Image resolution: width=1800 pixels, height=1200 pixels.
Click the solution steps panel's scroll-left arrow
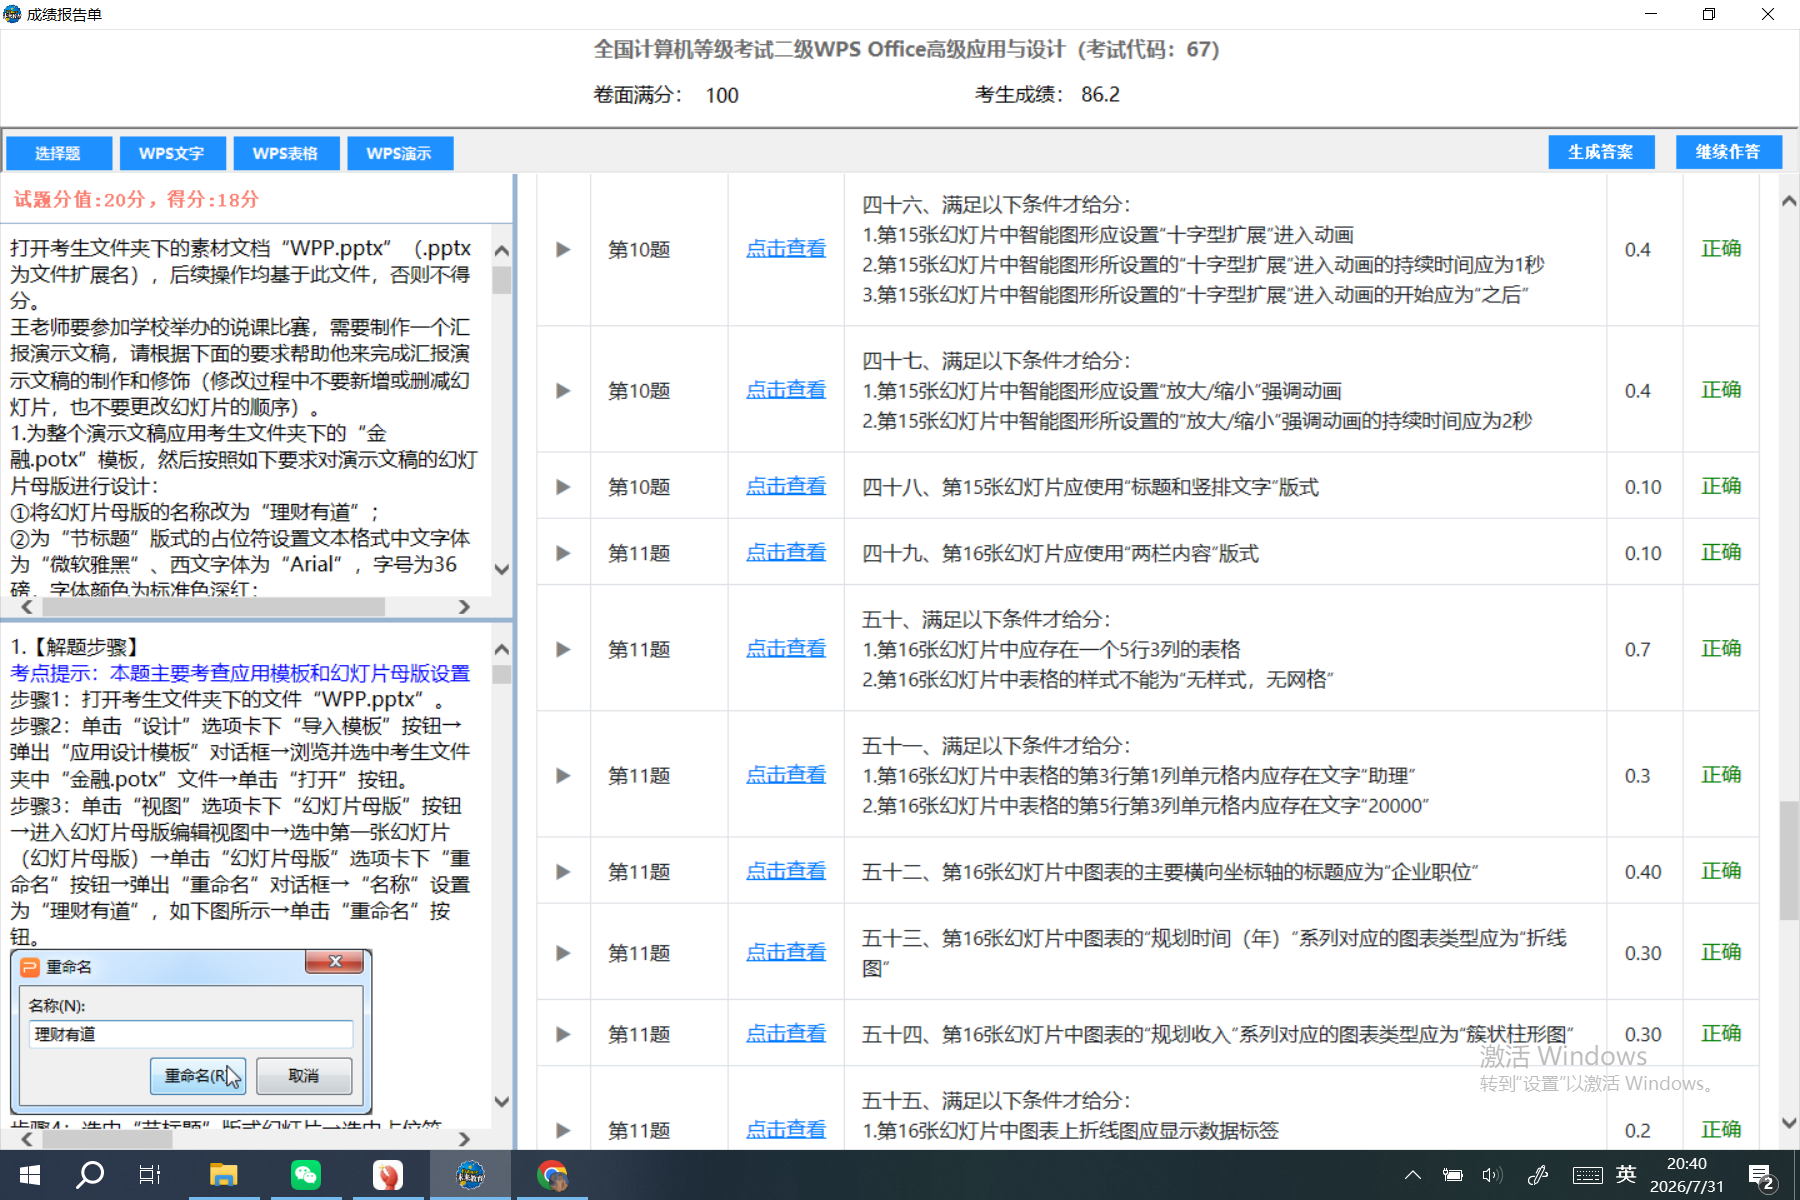coord(27,1139)
